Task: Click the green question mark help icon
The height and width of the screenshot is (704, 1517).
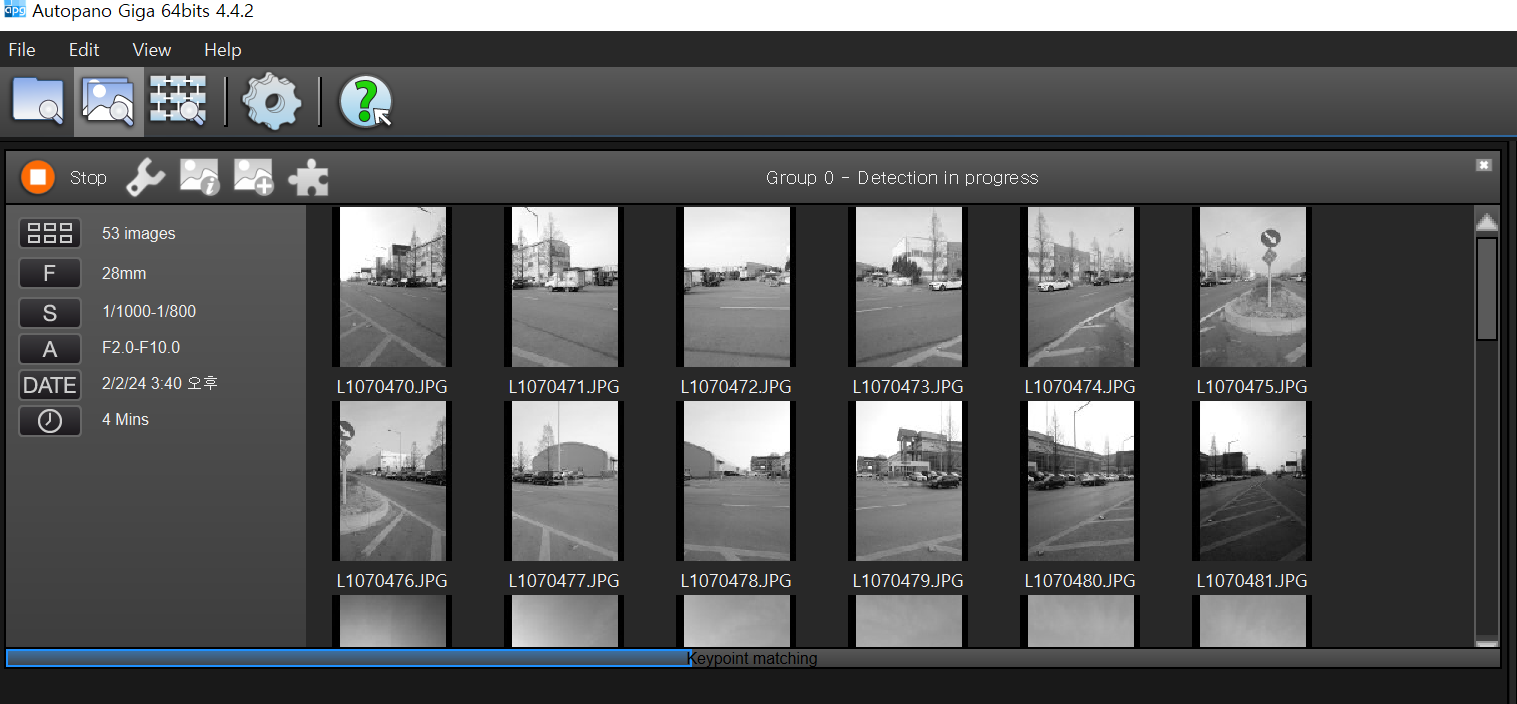Action: 366,102
